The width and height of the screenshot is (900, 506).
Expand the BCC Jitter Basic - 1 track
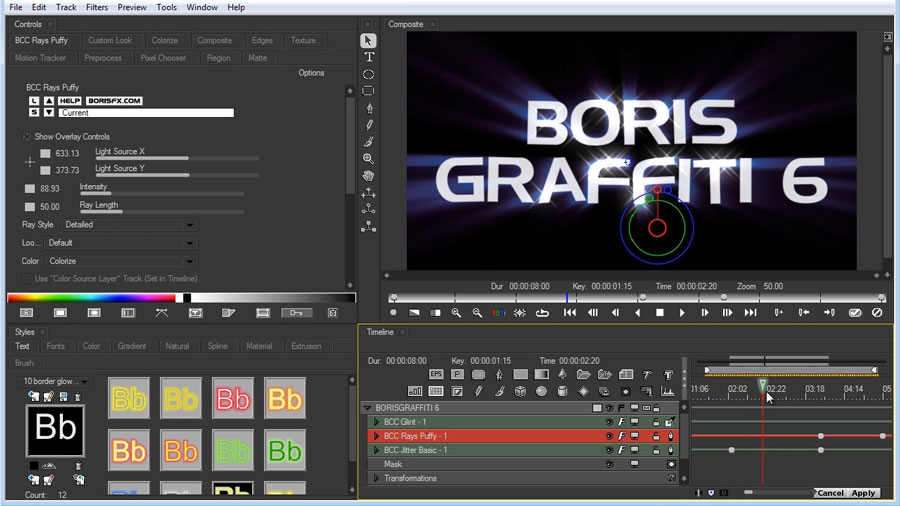tap(377, 450)
